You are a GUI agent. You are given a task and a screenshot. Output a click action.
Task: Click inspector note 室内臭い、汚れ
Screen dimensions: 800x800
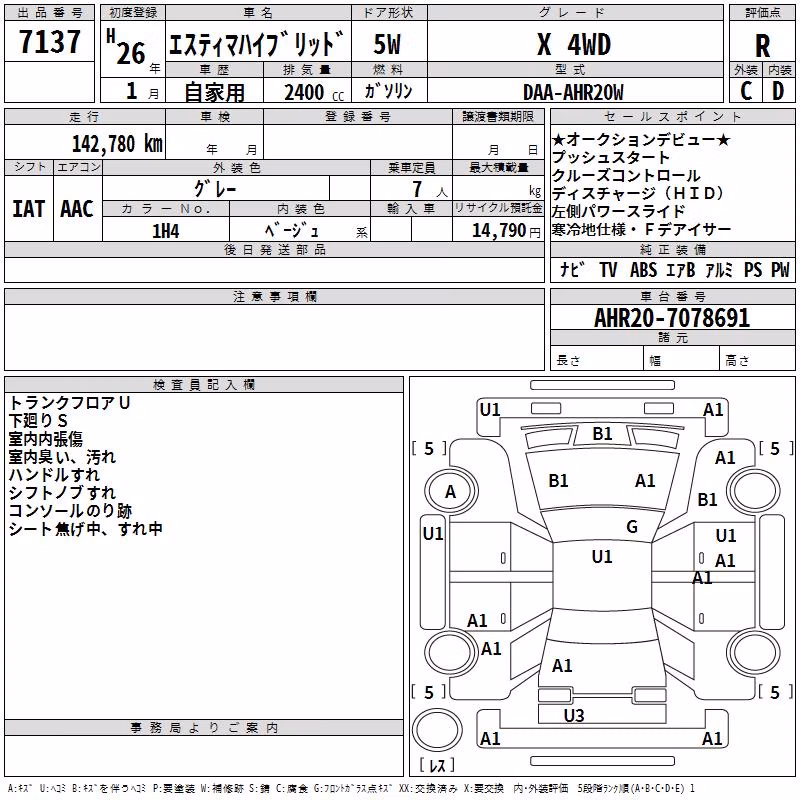(62, 457)
